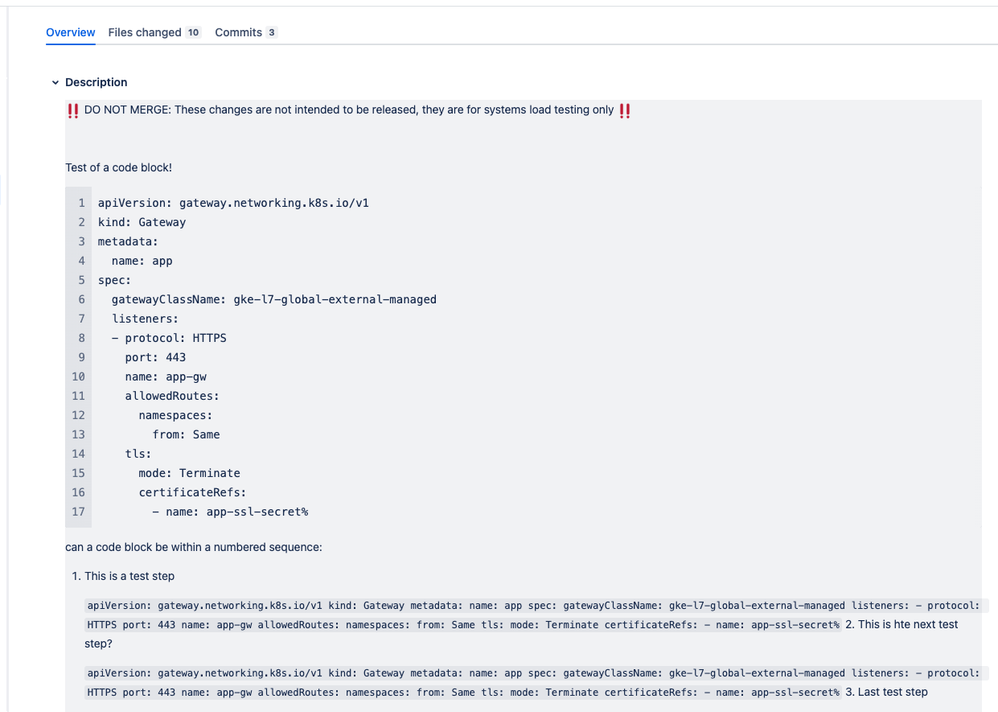Click the blue underline indicator under Overview
The image size is (998, 712).
[70, 43]
